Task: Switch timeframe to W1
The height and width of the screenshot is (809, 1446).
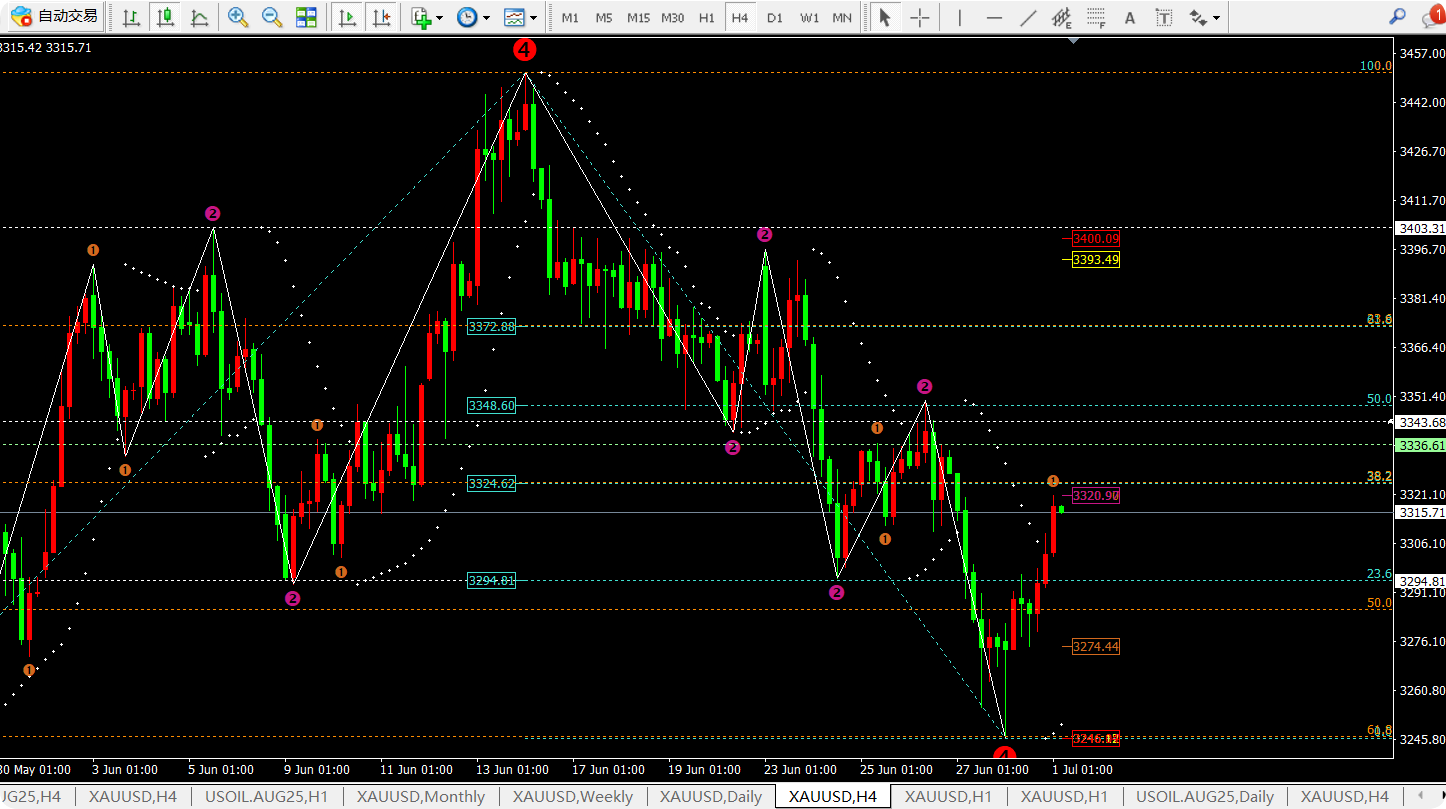Action: pyautogui.click(x=809, y=18)
